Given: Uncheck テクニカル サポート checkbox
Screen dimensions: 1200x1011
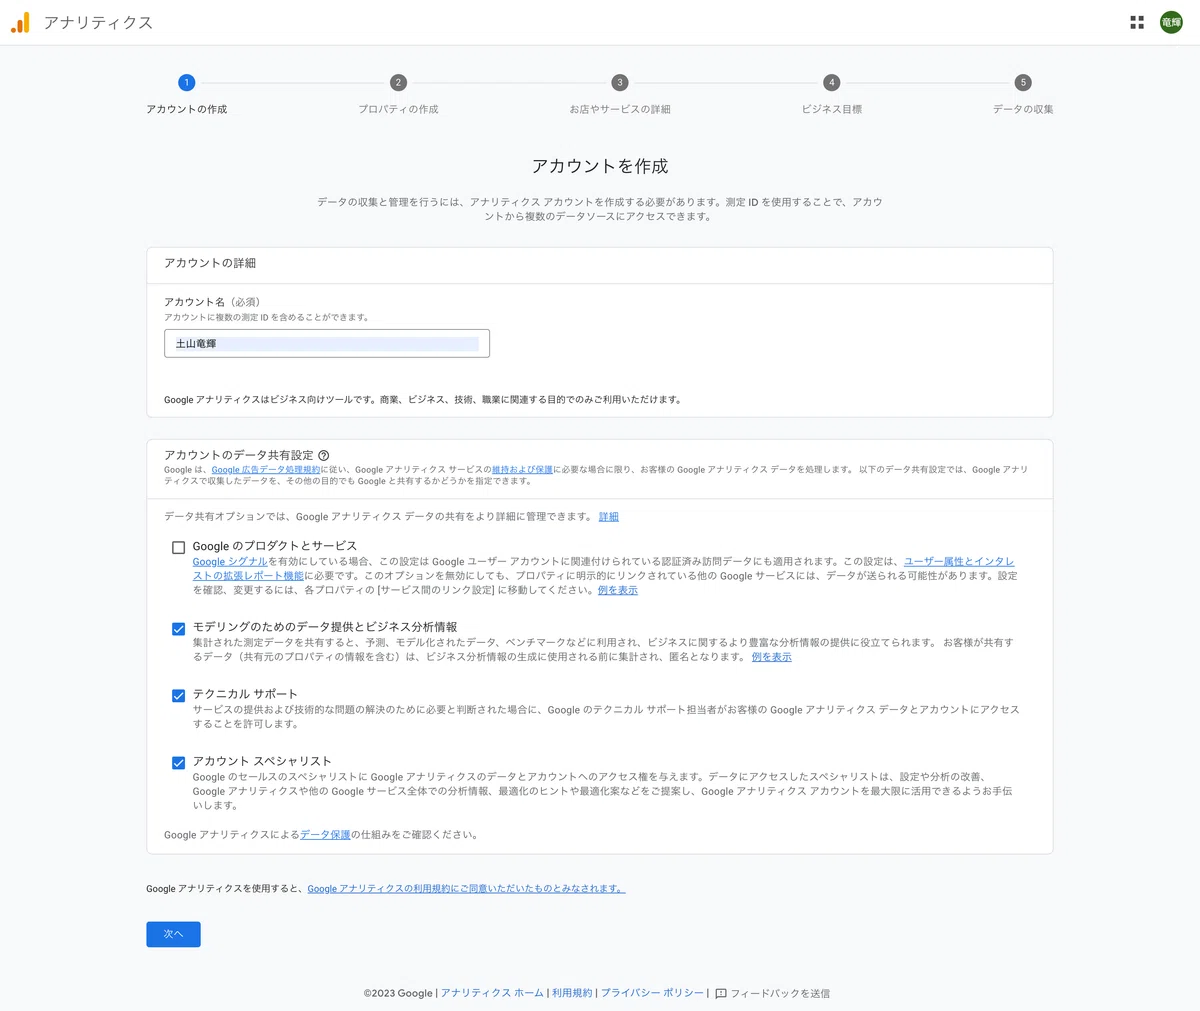Looking at the screenshot, I should click(179, 696).
